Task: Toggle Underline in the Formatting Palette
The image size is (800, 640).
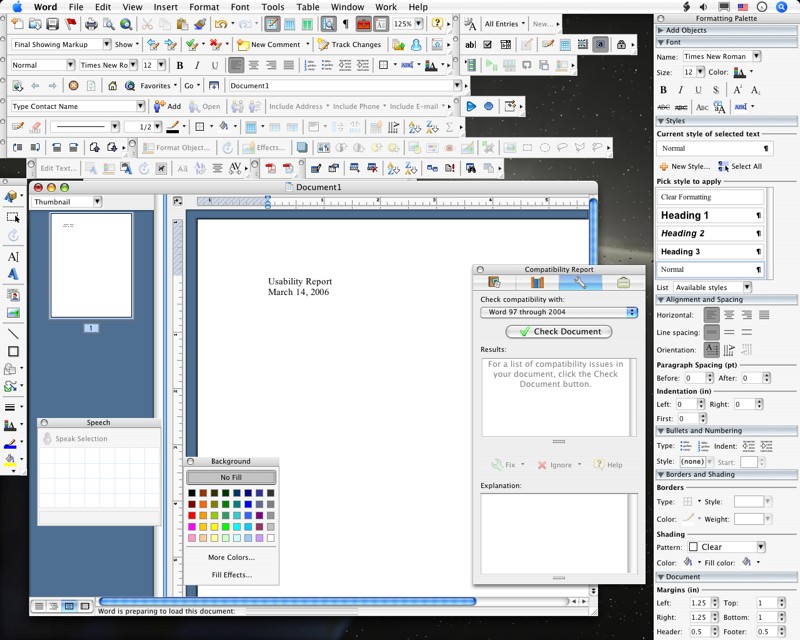Action: [x=699, y=89]
